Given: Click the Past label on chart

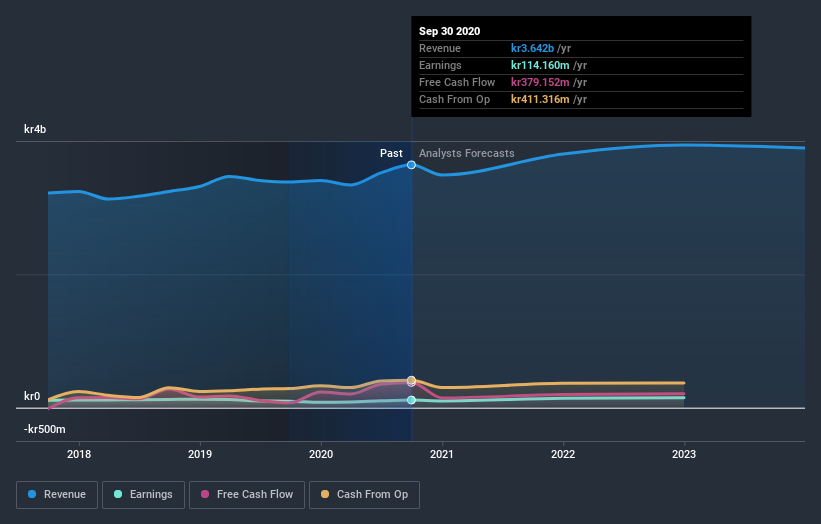Looking at the screenshot, I should [x=391, y=153].
